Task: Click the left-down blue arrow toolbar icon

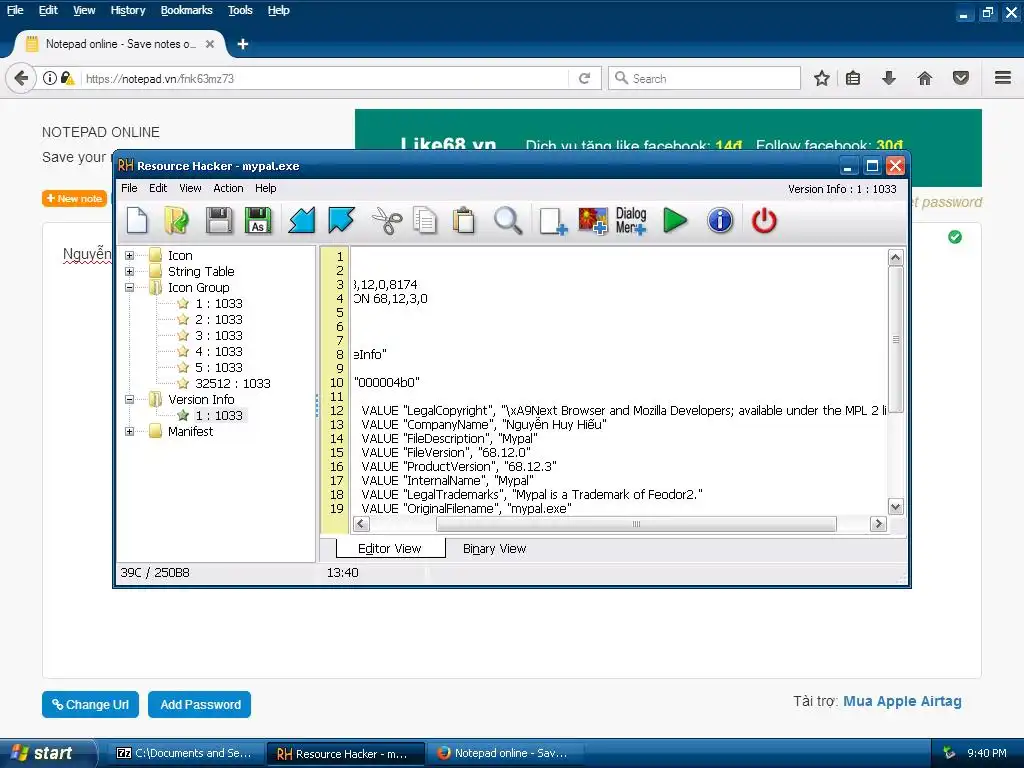Action: [302, 220]
